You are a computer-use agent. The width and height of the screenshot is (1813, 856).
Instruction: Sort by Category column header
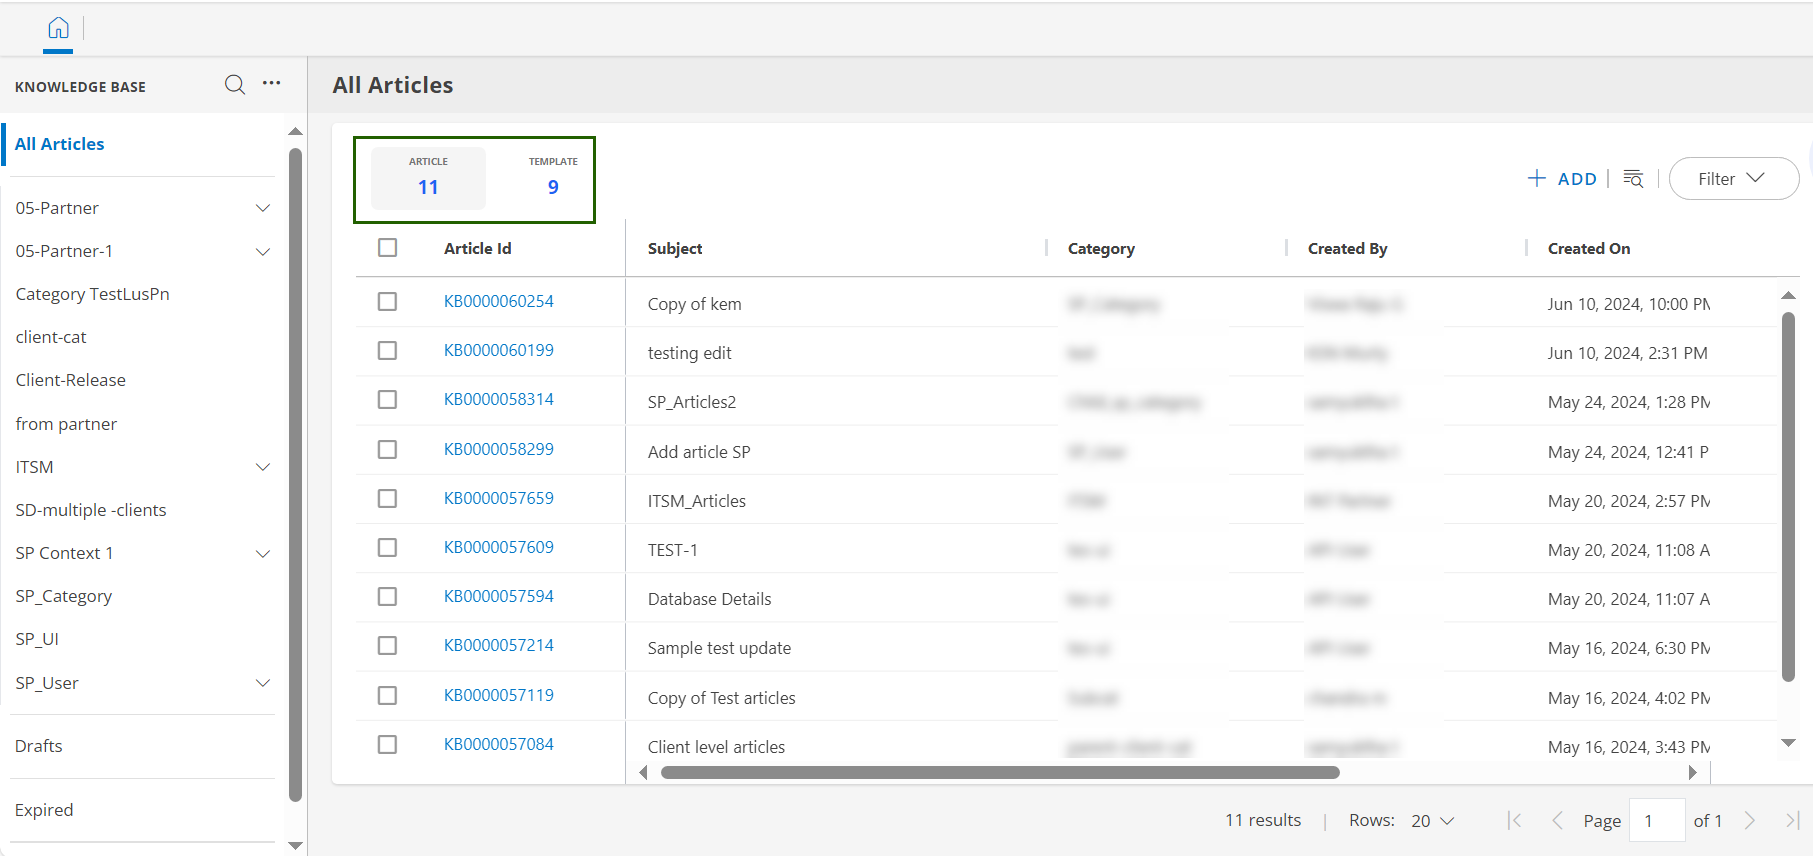1101,248
